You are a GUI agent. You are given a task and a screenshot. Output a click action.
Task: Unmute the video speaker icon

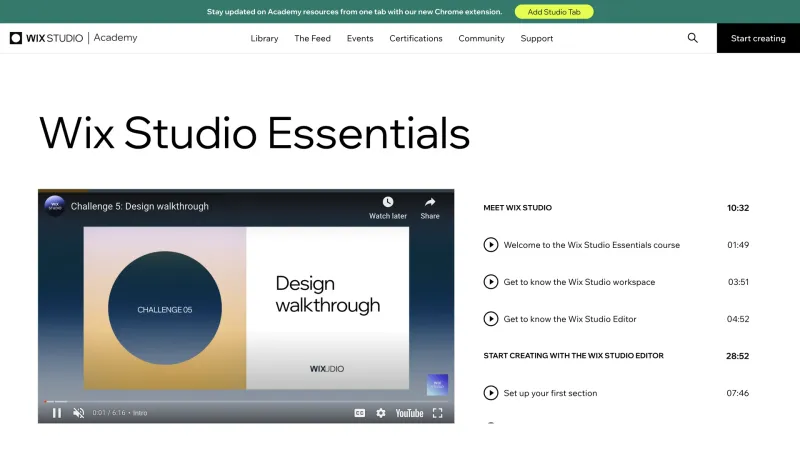click(x=79, y=413)
